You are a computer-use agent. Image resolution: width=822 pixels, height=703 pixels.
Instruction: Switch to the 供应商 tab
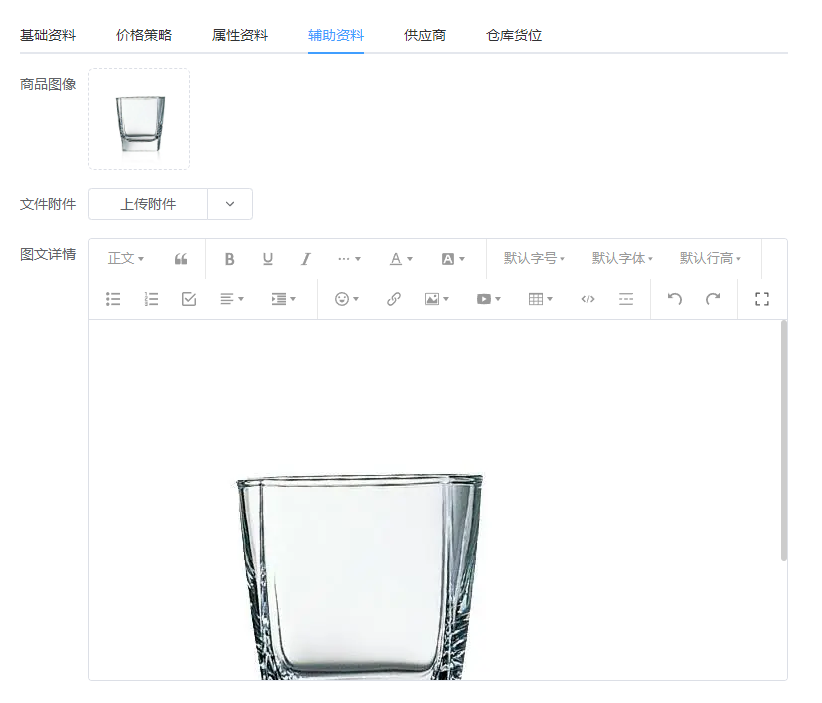point(425,35)
